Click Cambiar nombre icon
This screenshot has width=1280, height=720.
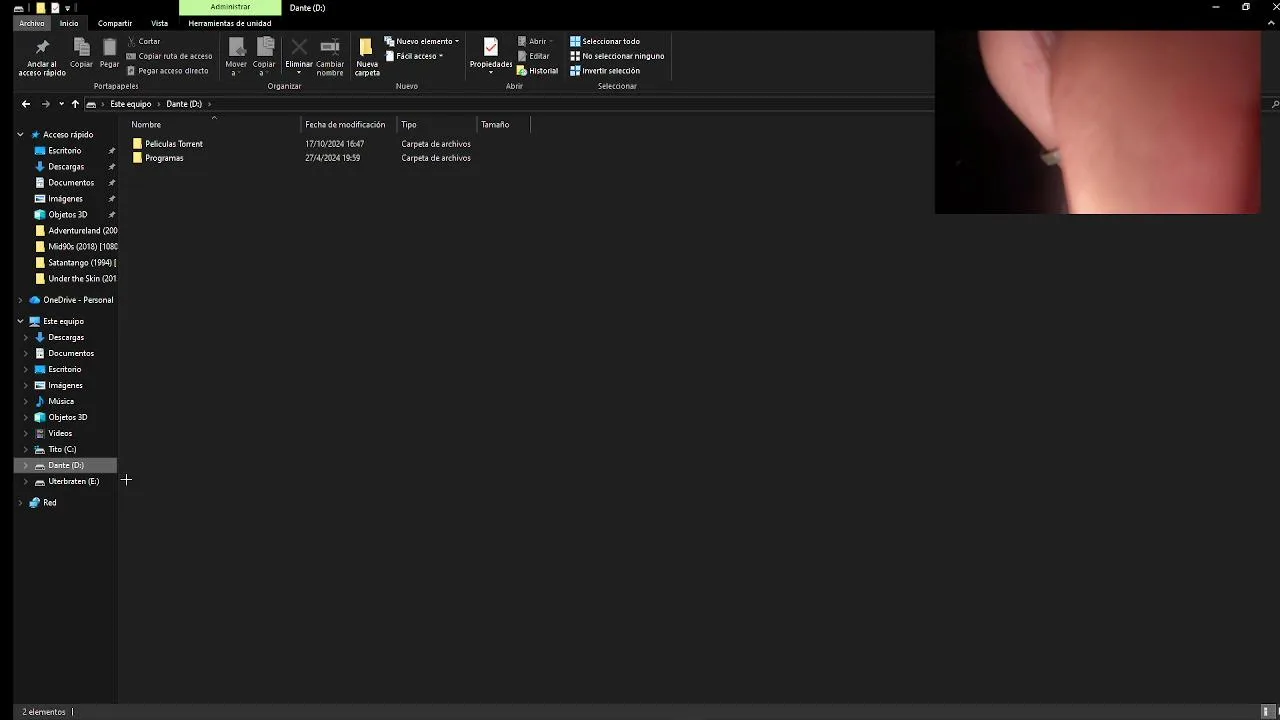point(330,47)
